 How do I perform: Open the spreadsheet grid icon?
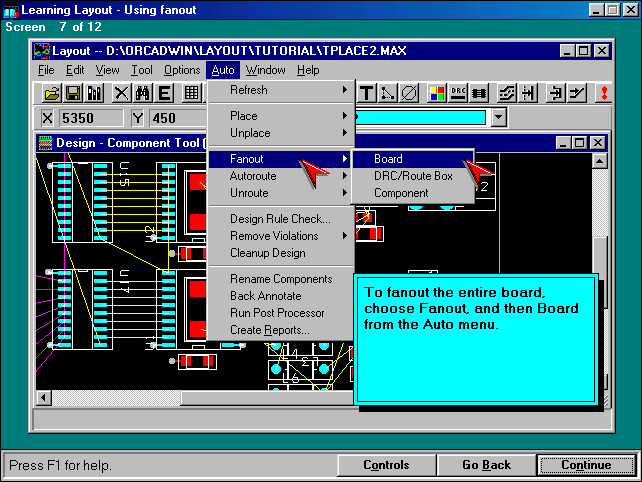192,93
